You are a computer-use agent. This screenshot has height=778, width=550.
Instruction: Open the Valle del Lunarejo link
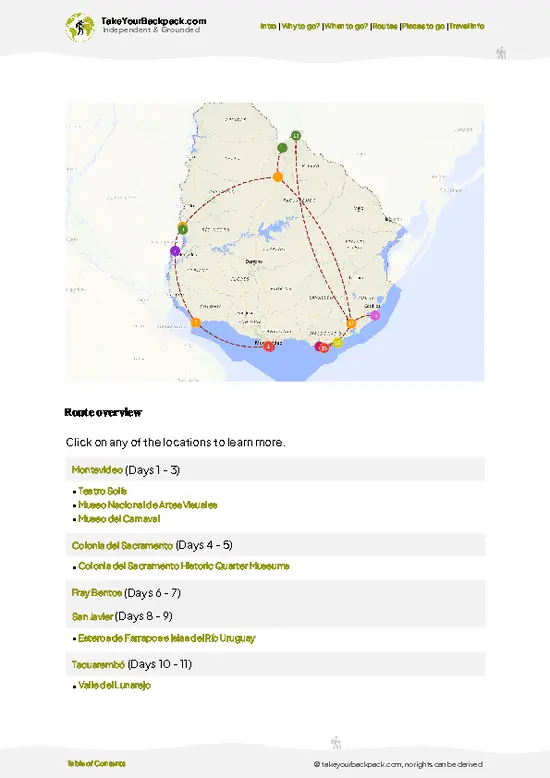pyautogui.click(x=114, y=685)
